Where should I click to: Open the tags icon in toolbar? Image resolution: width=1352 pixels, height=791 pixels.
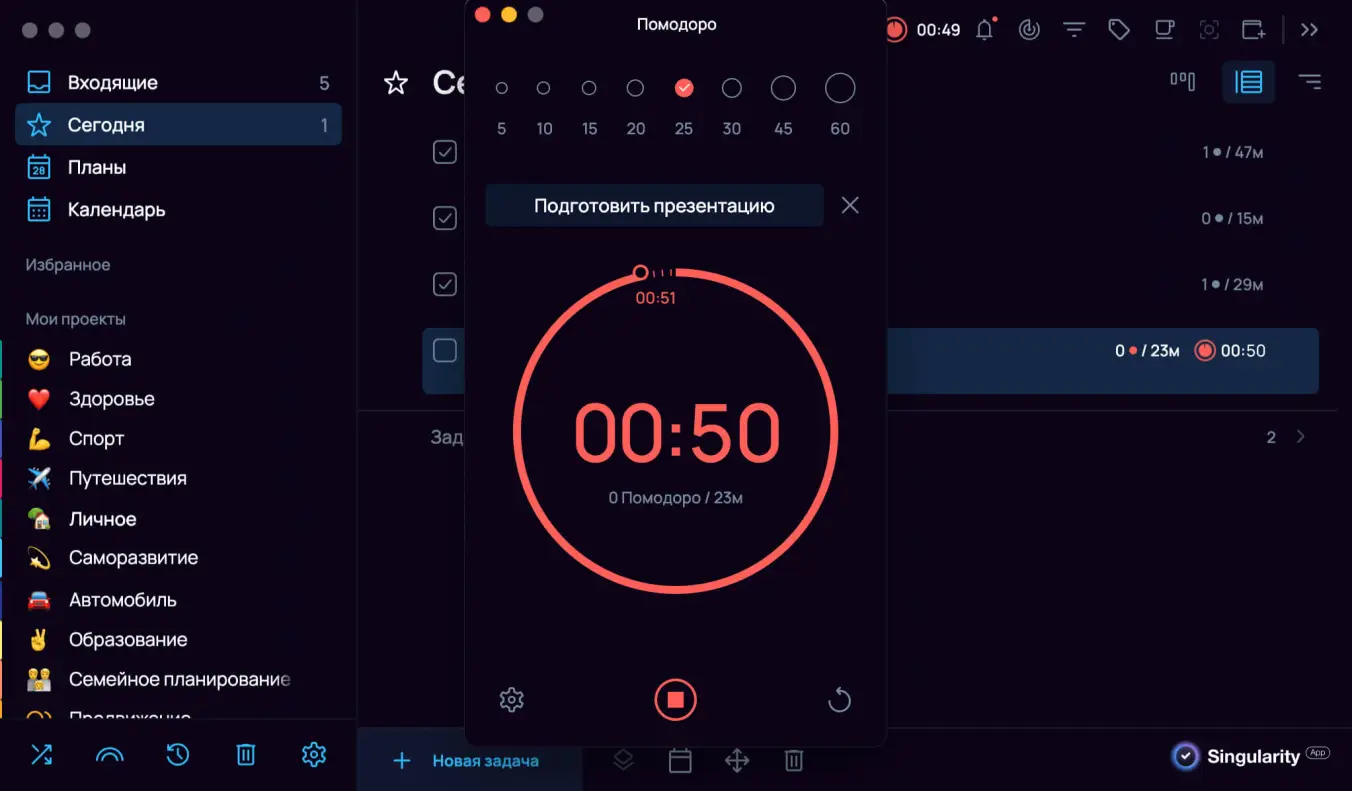[x=1119, y=30]
